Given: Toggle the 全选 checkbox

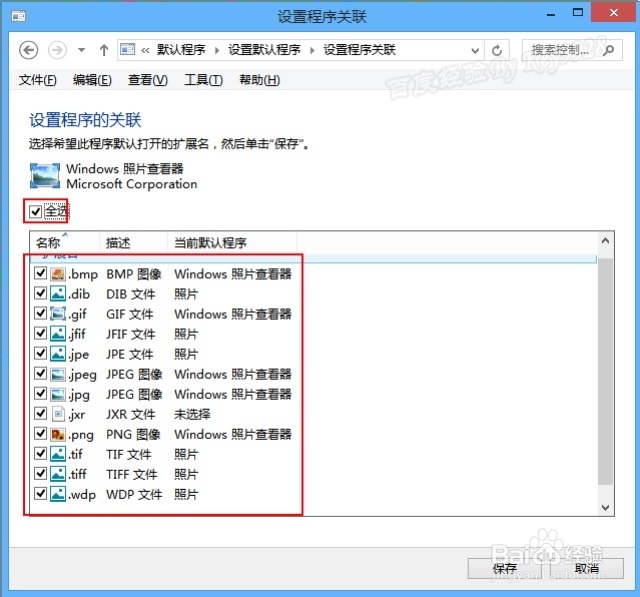Looking at the screenshot, I should point(35,211).
